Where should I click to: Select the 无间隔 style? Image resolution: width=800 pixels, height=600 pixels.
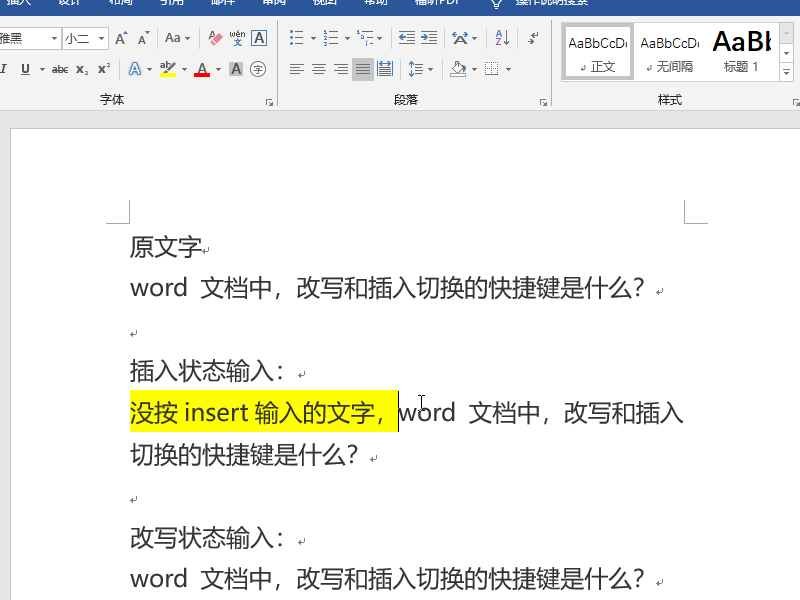click(x=669, y=53)
